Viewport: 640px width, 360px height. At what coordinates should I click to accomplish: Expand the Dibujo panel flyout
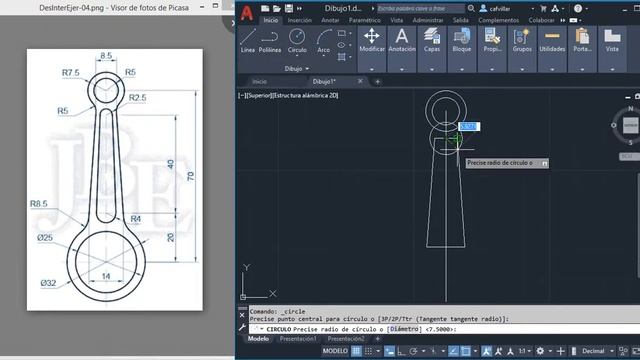click(x=297, y=69)
